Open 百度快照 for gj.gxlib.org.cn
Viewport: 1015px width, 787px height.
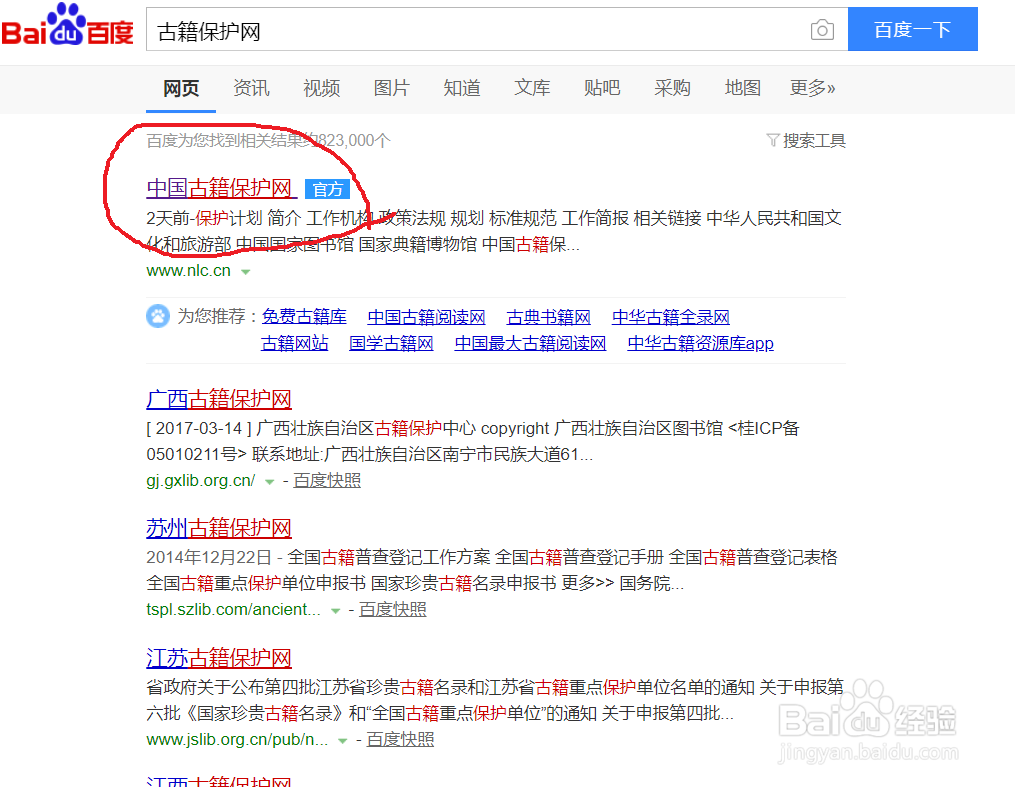tap(327, 480)
